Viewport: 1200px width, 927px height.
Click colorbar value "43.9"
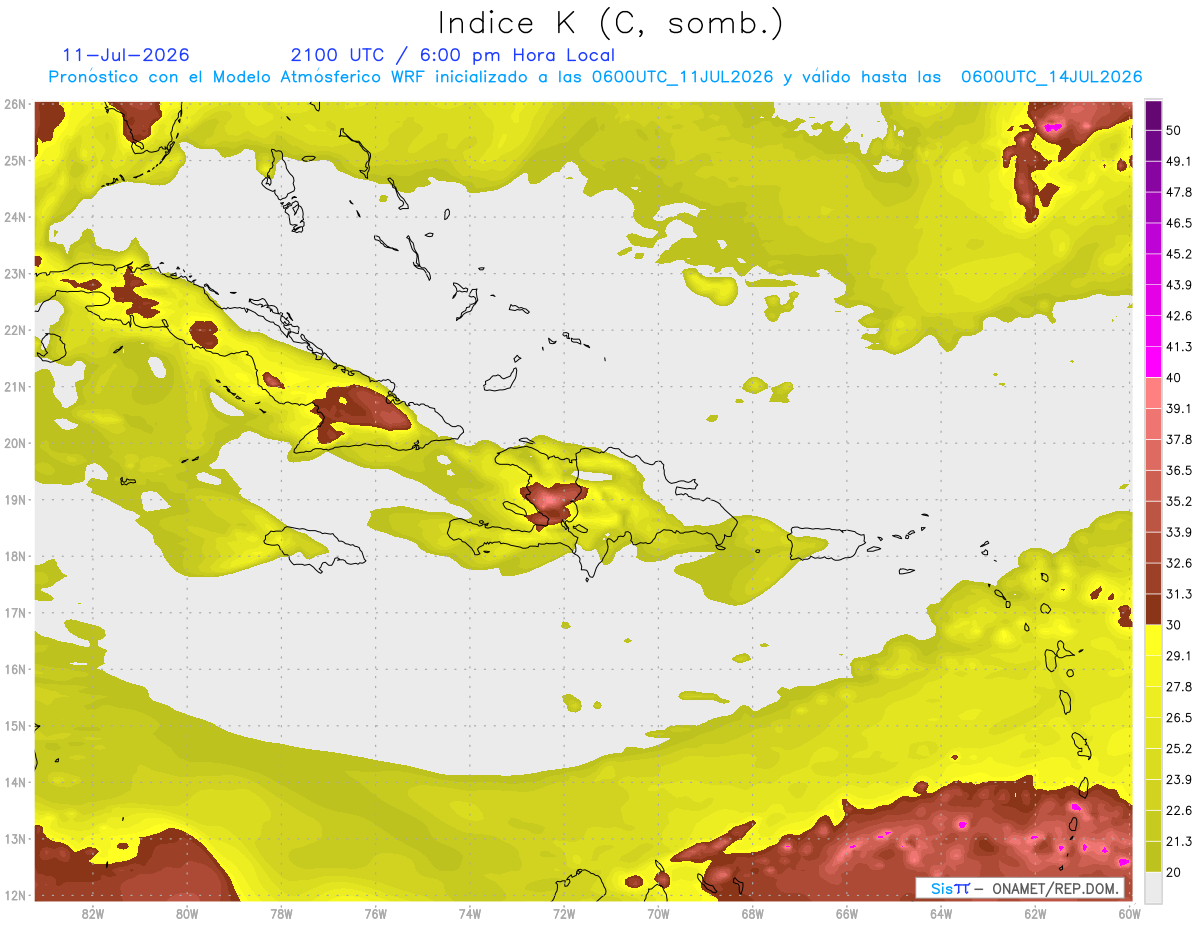click(x=1178, y=285)
